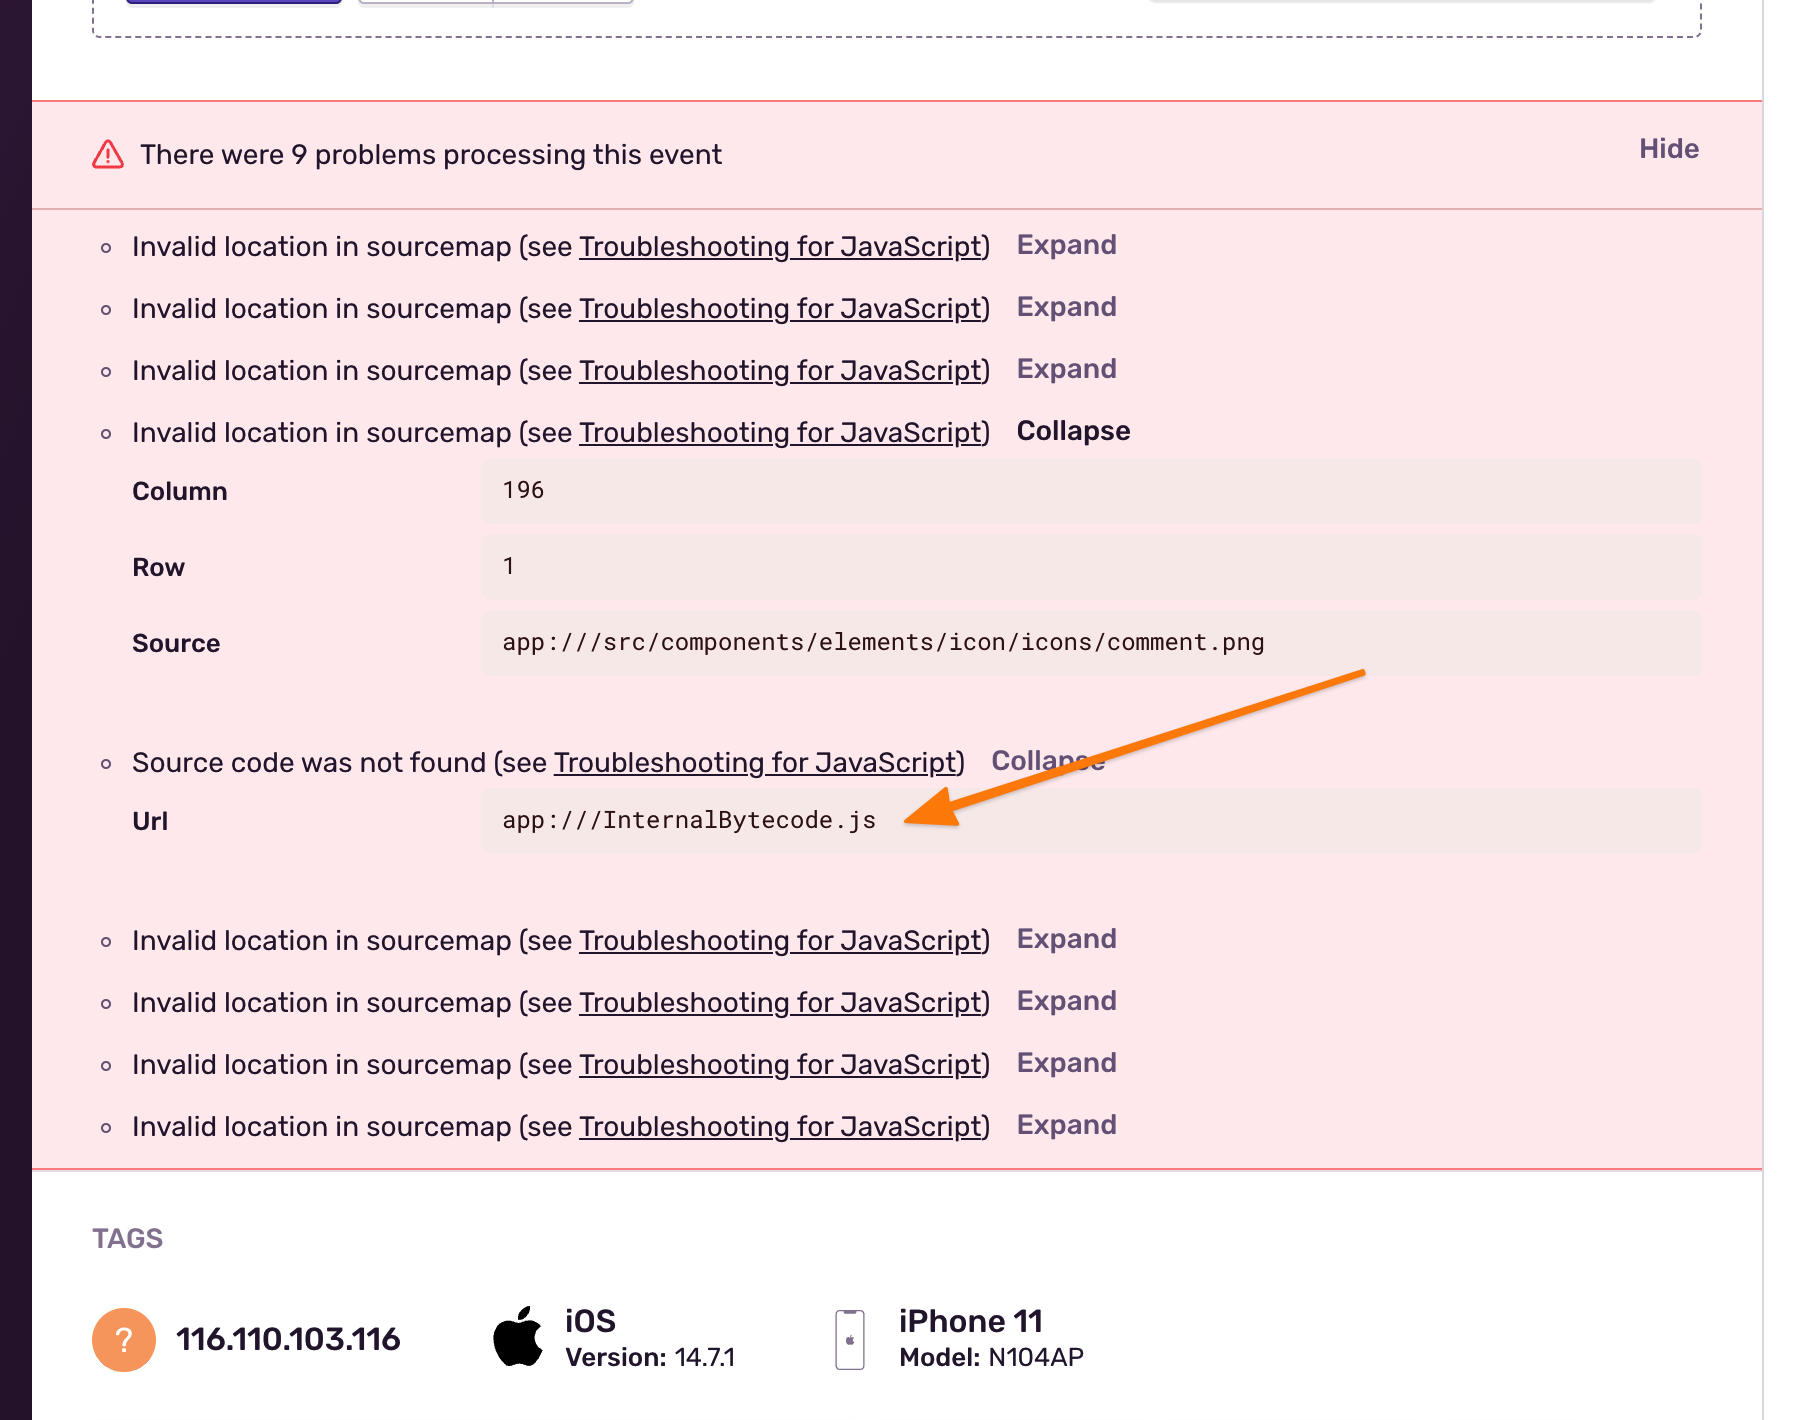1804x1420 pixels.
Task: Select the IP address 116.110.103.116 tag
Action: pos(289,1338)
